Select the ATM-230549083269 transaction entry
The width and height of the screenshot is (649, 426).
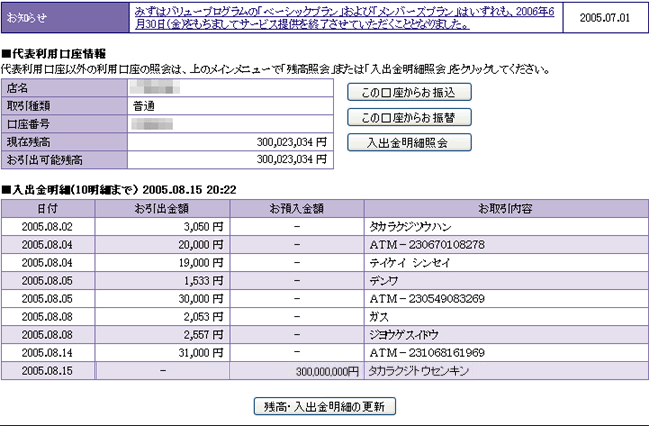click(x=427, y=299)
